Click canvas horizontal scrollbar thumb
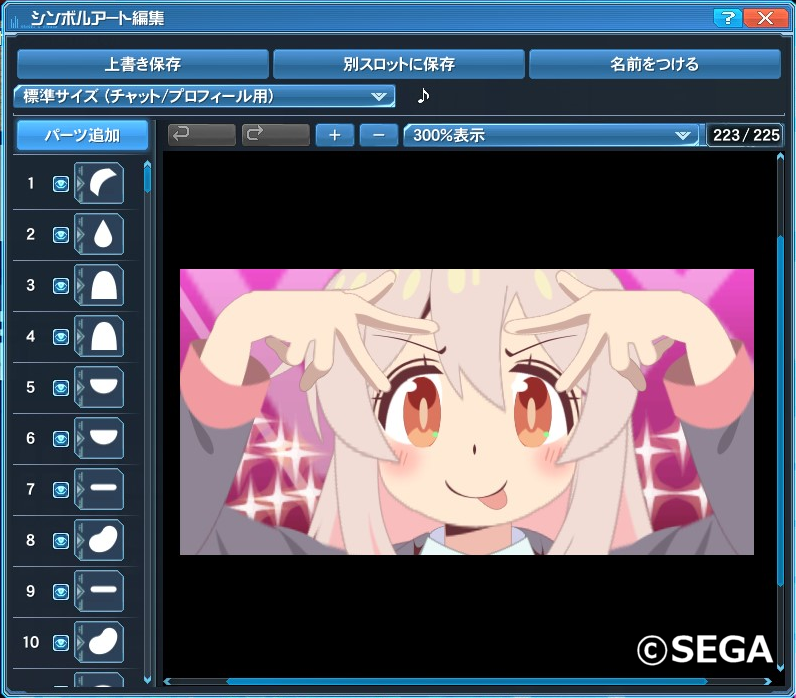The height and width of the screenshot is (698, 796). 467,682
